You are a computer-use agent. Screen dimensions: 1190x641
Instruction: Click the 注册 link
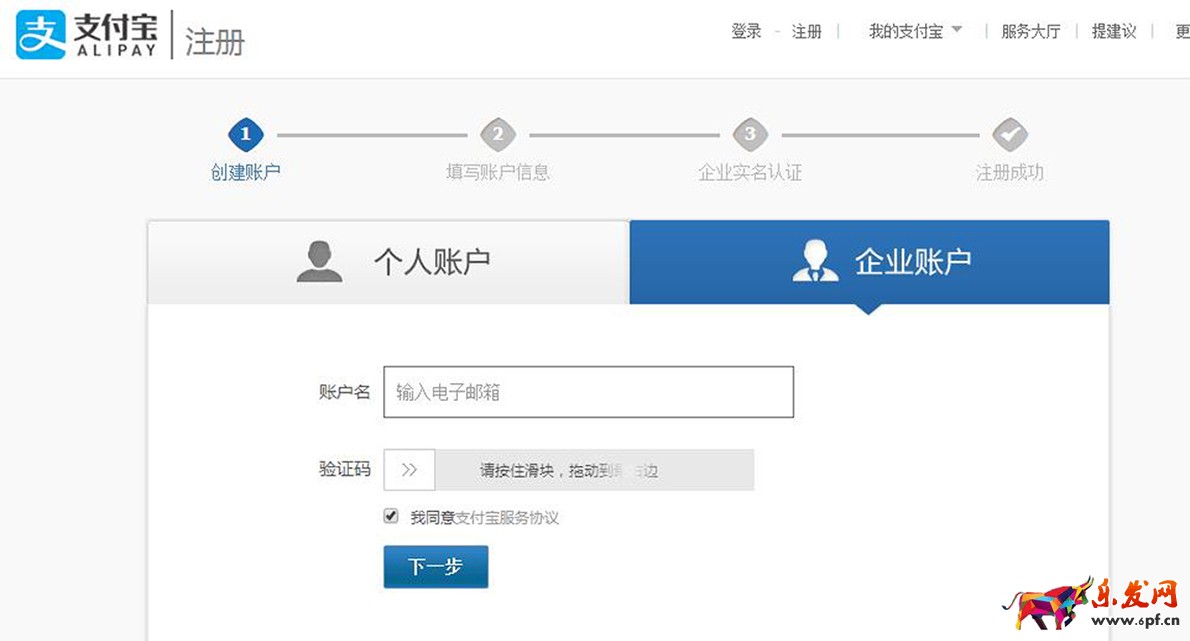(806, 31)
